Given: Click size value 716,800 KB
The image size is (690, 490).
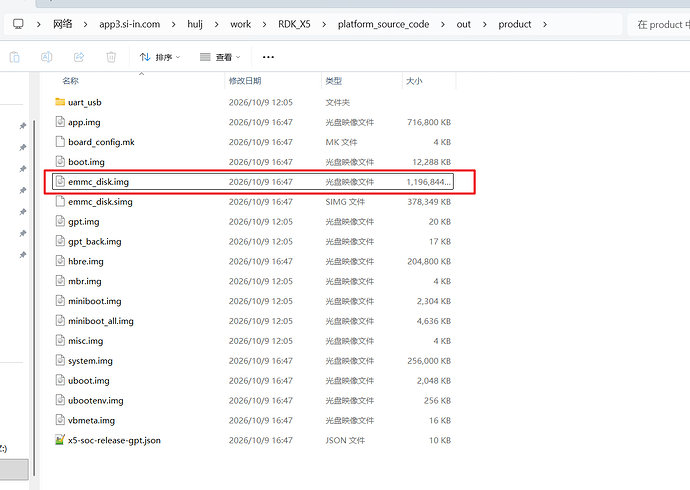Looking at the screenshot, I should 429,122.
